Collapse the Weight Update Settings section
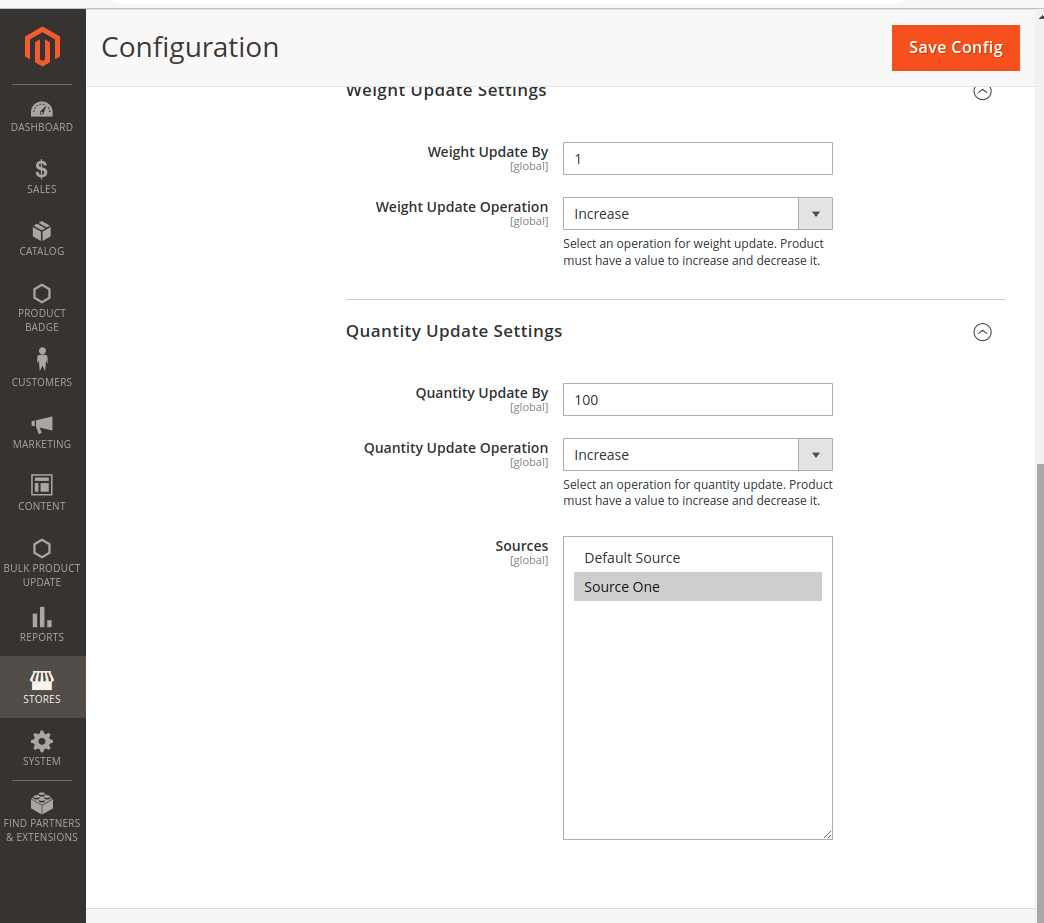 click(982, 92)
